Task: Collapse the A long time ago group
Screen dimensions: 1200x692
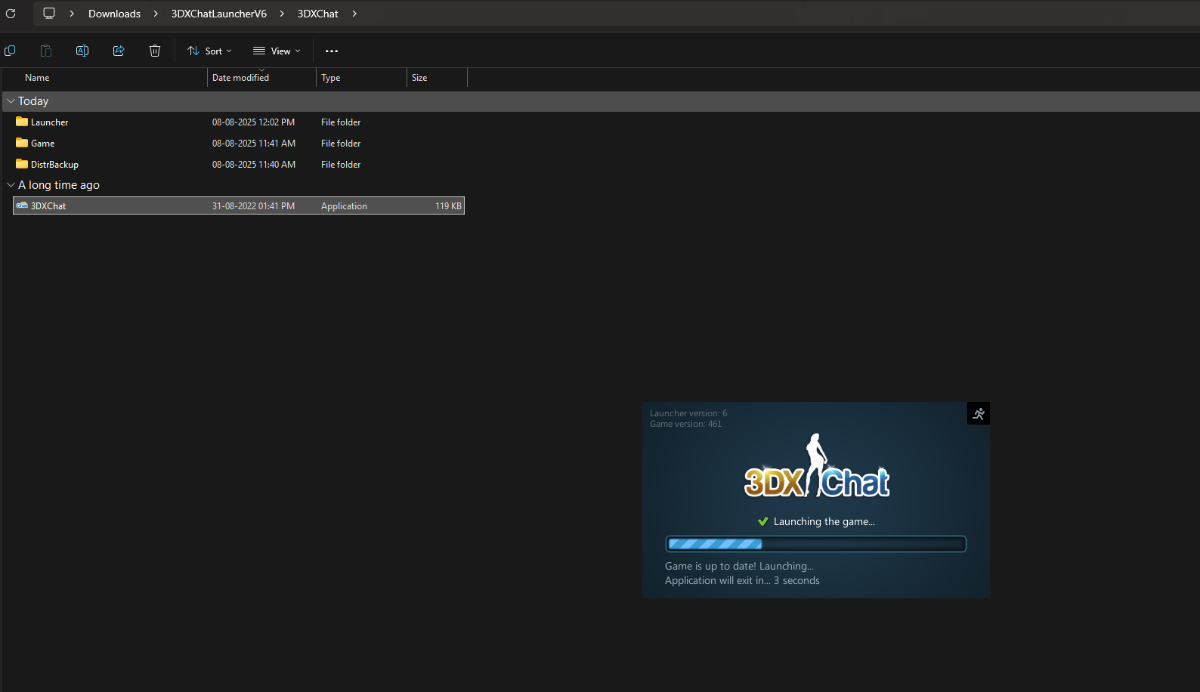Action: click(11, 185)
